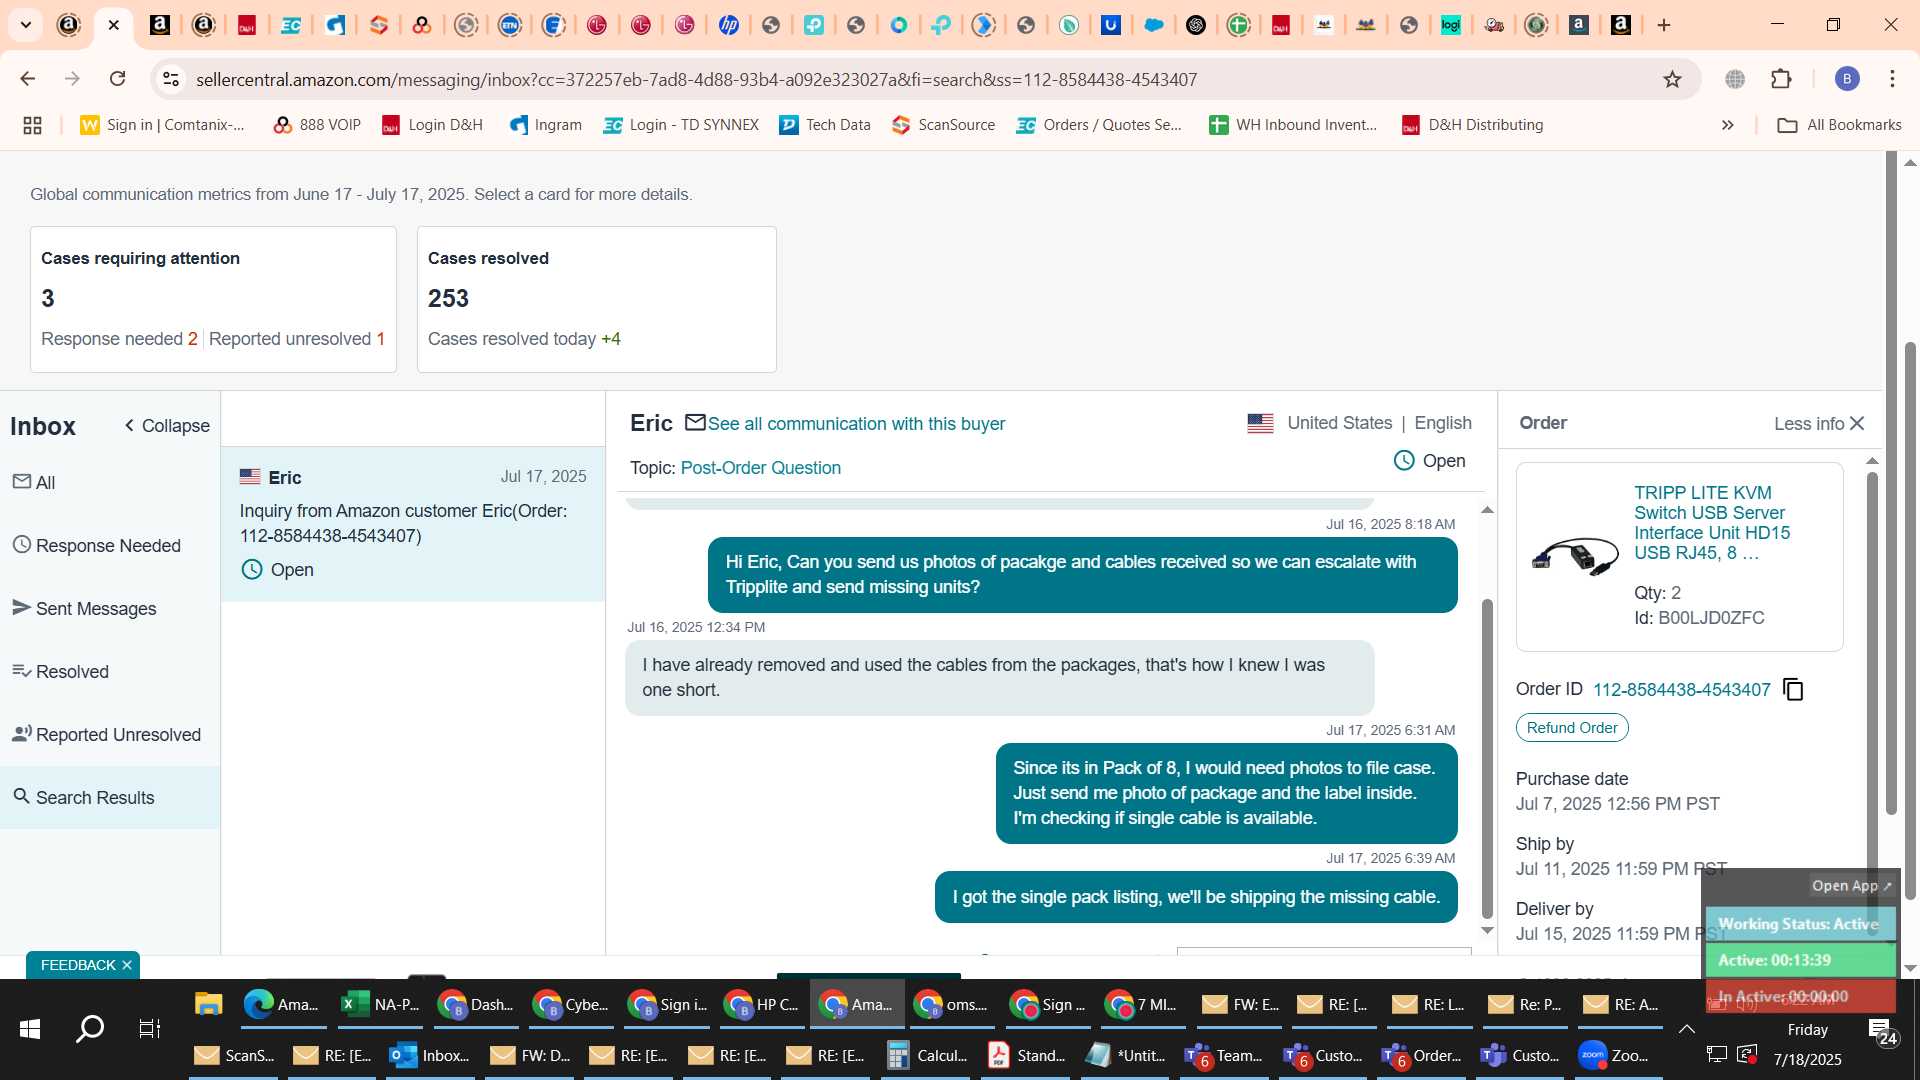Viewport: 1920px width, 1080px height.
Task: Open ScanSource bookmark
Action: [943, 125]
